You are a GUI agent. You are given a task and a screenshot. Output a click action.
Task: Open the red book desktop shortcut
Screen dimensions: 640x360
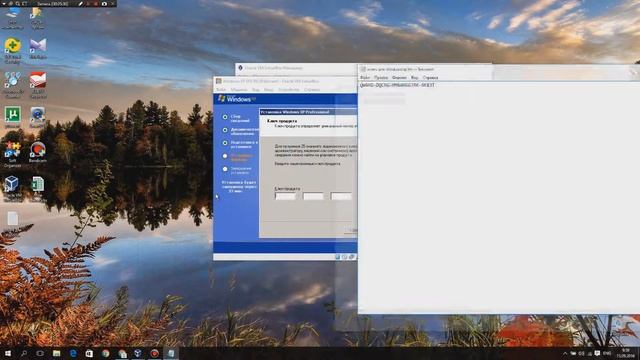click(38, 85)
